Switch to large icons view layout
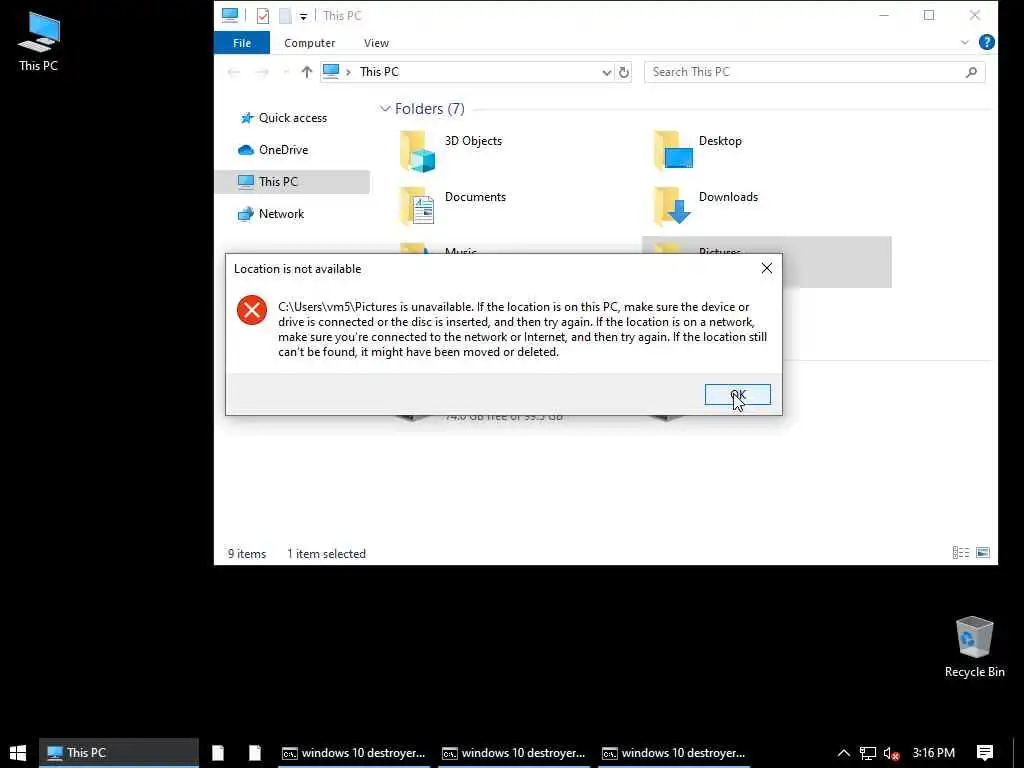The image size is (1024, 768). pos(983,553)
